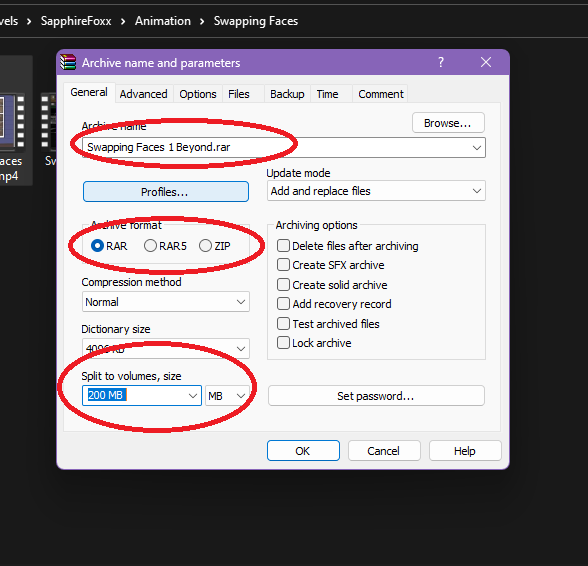This screenshot has height=566, width=588.
Task: Check Test archived files
Action: coord(328,324)
